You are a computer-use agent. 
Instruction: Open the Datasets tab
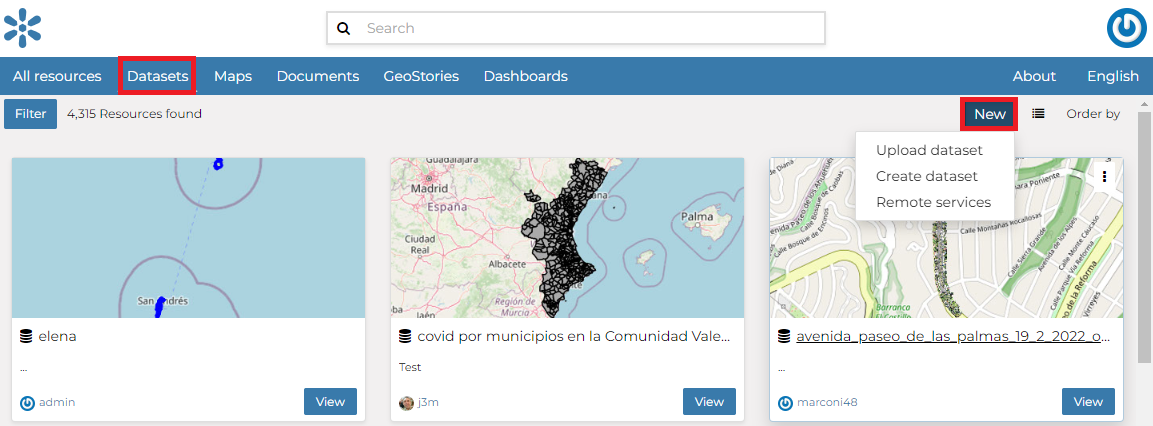[157, 77]
